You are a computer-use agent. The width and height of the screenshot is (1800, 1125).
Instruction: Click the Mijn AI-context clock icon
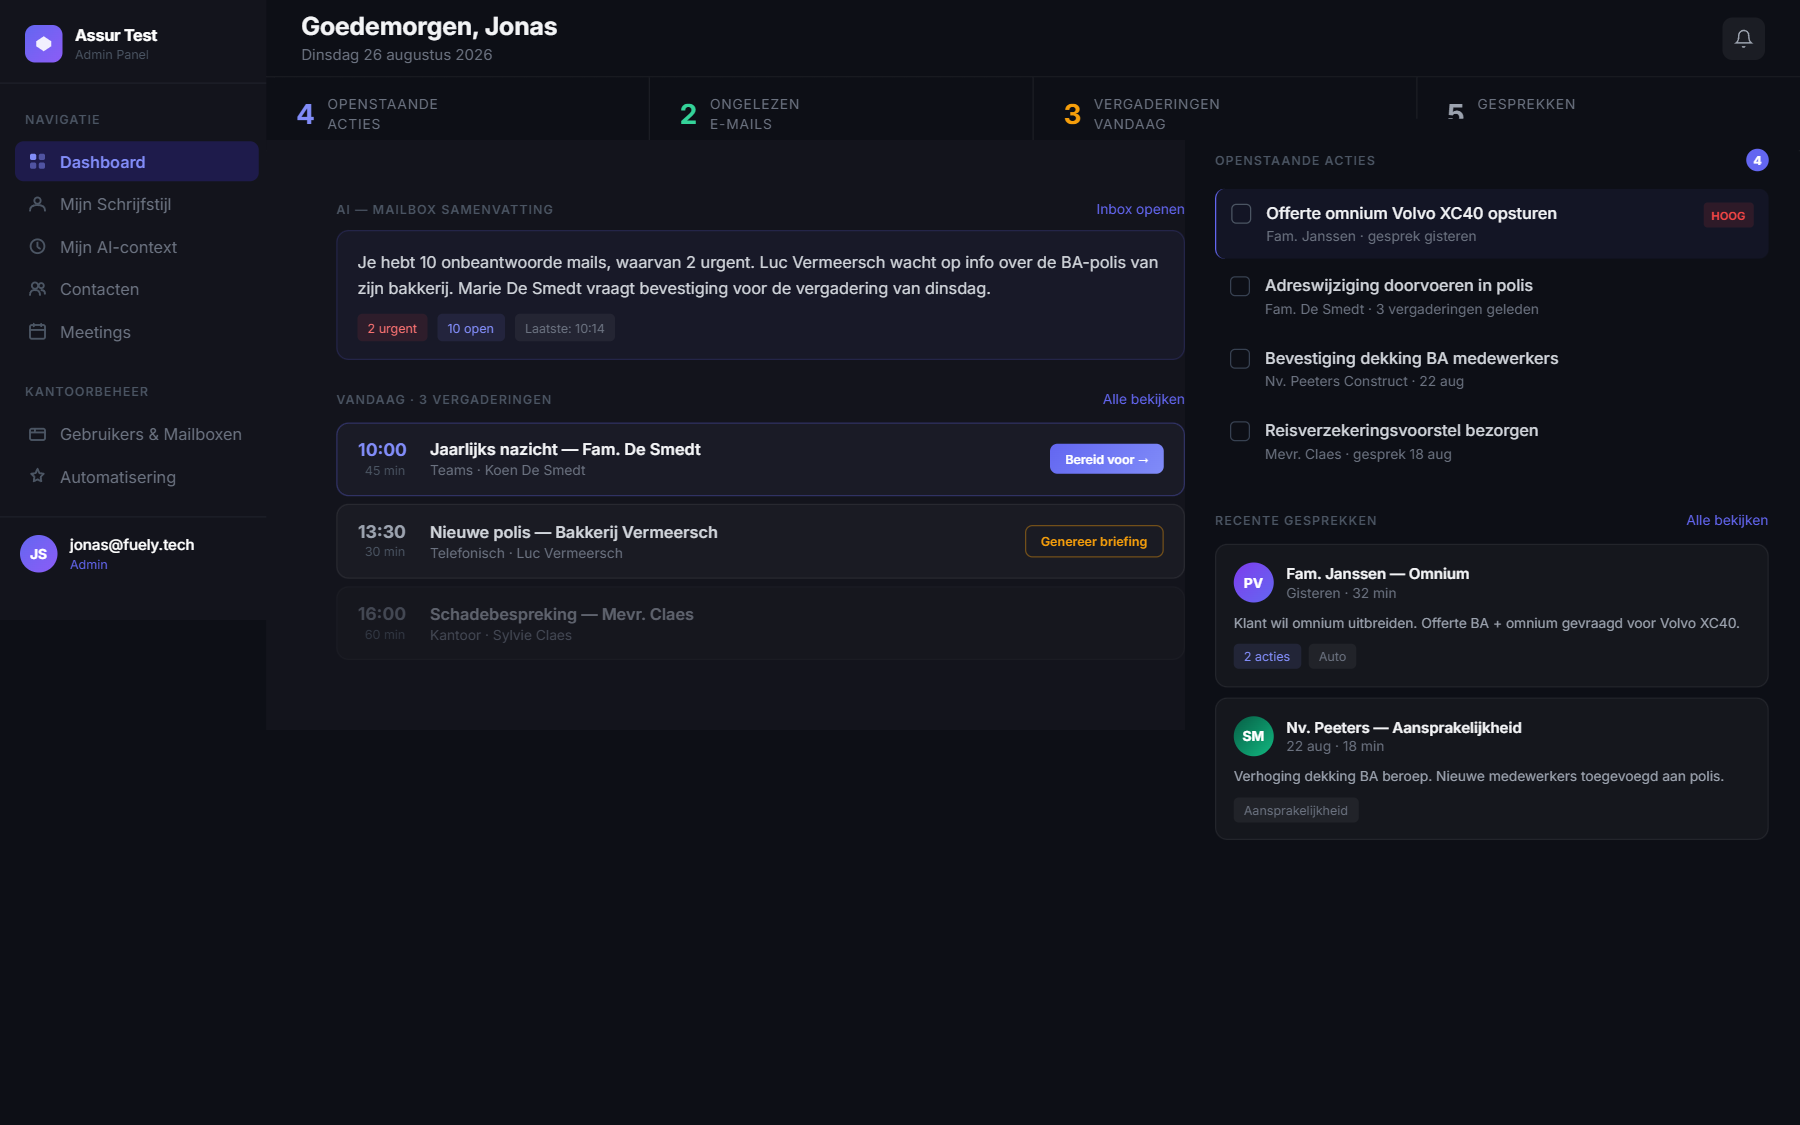pos(37,246)
